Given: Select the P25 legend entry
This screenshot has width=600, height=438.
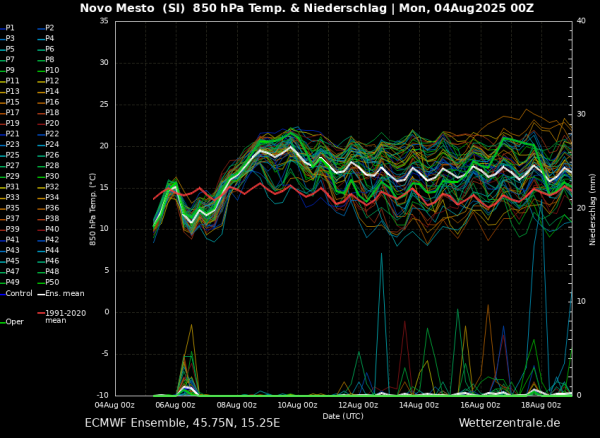Looking at the screenshot, I should 12,155.
